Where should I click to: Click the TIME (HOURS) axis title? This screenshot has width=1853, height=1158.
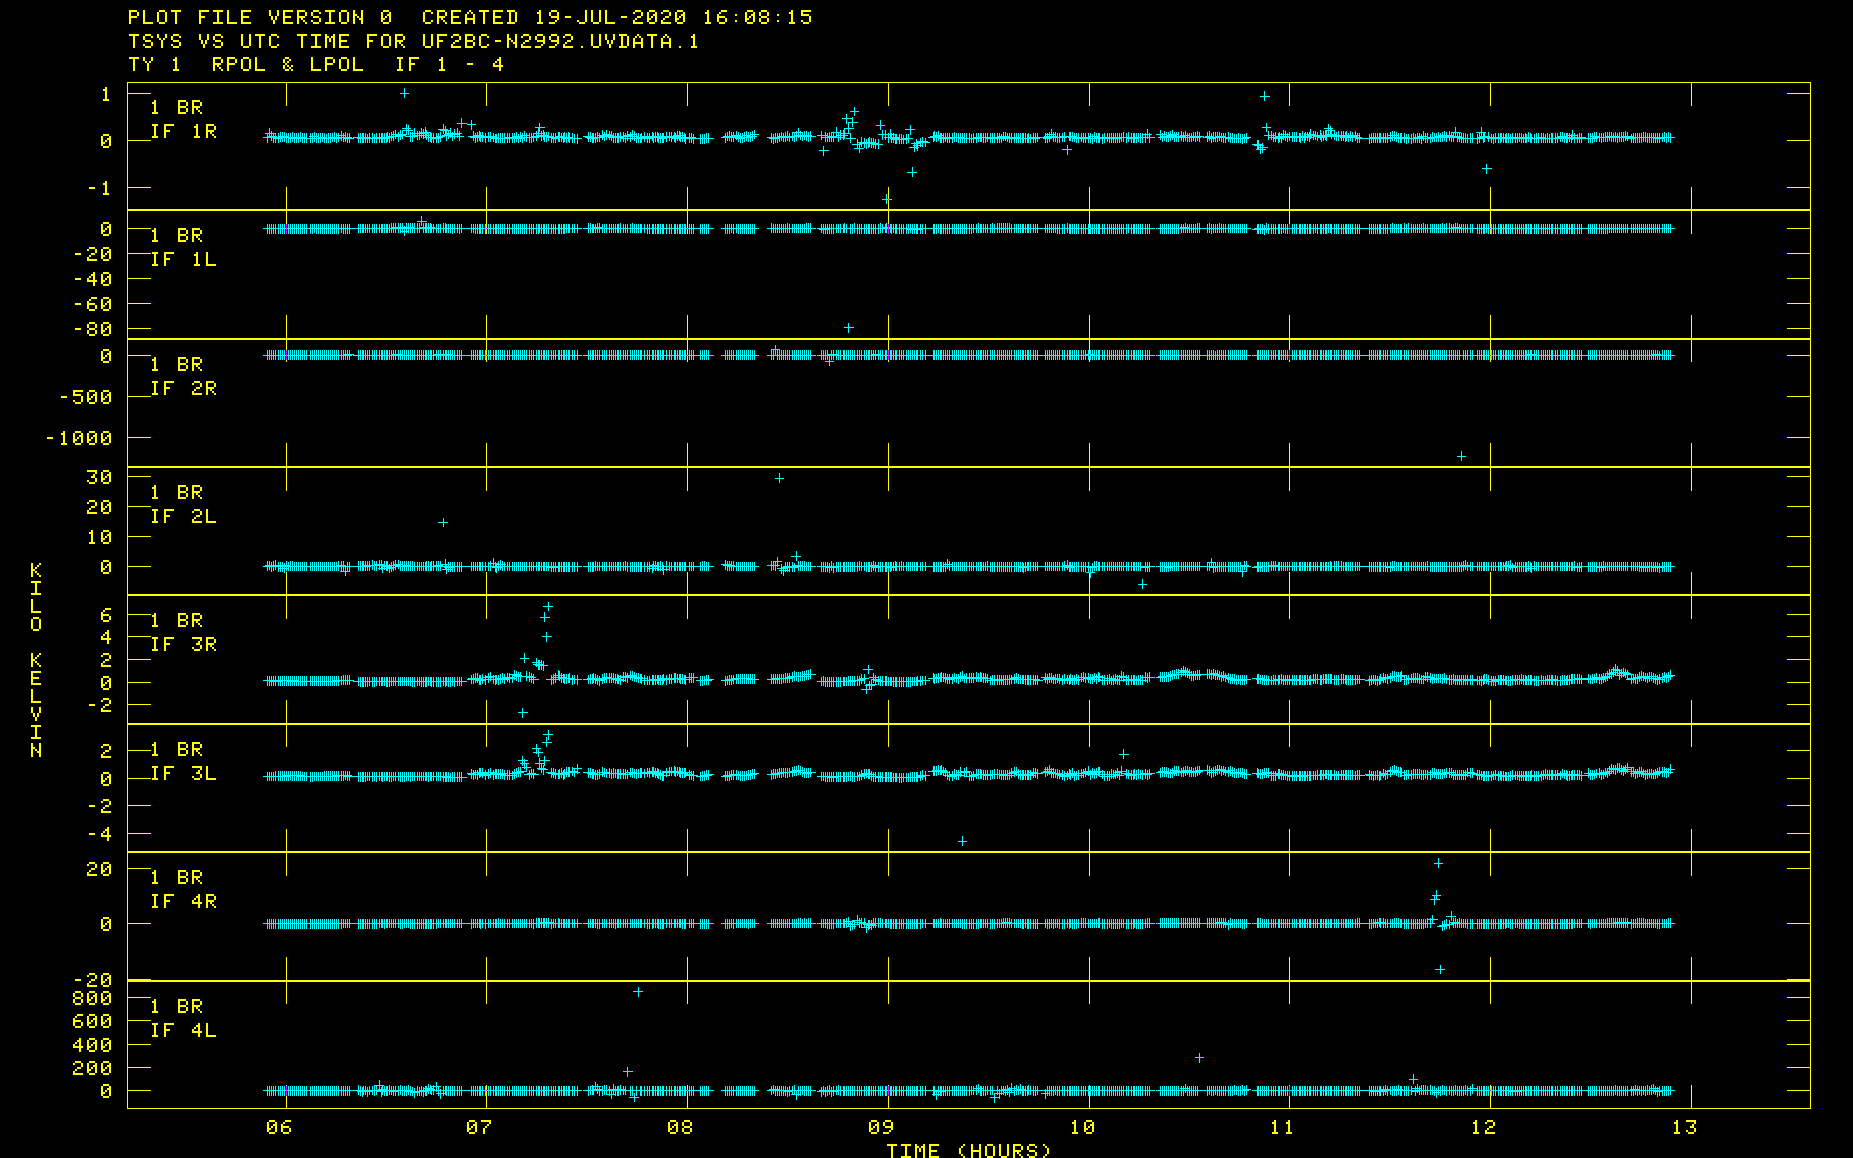(x=969, y=1150)
